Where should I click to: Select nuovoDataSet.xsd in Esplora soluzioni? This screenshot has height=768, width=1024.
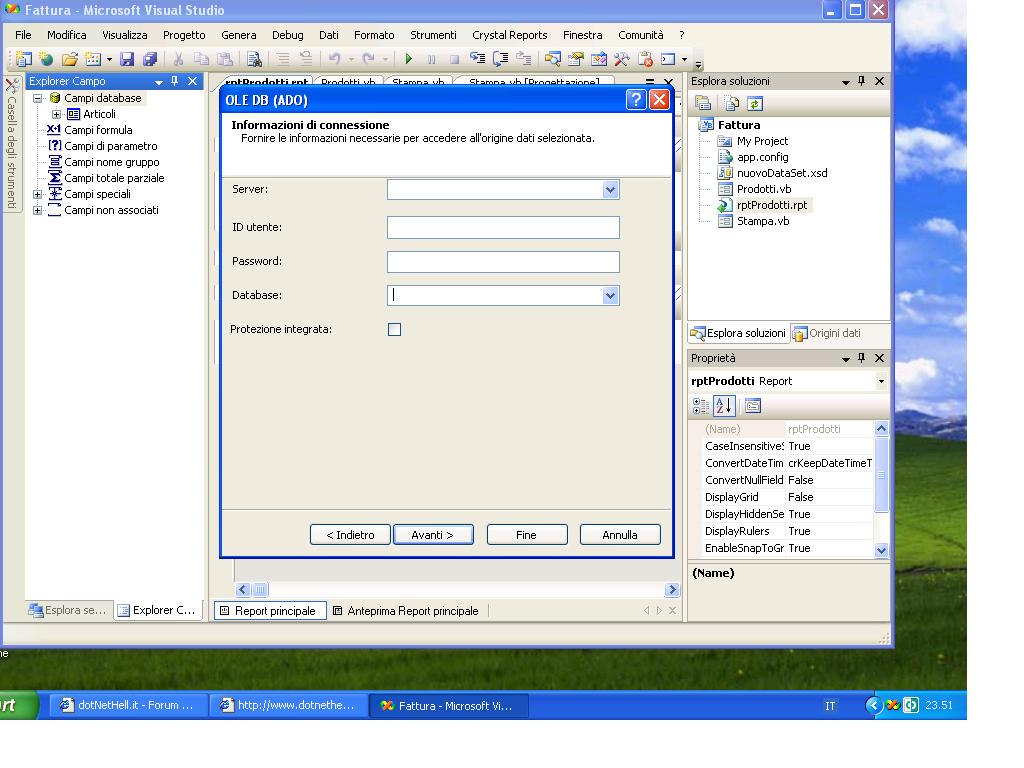[781, 173]
